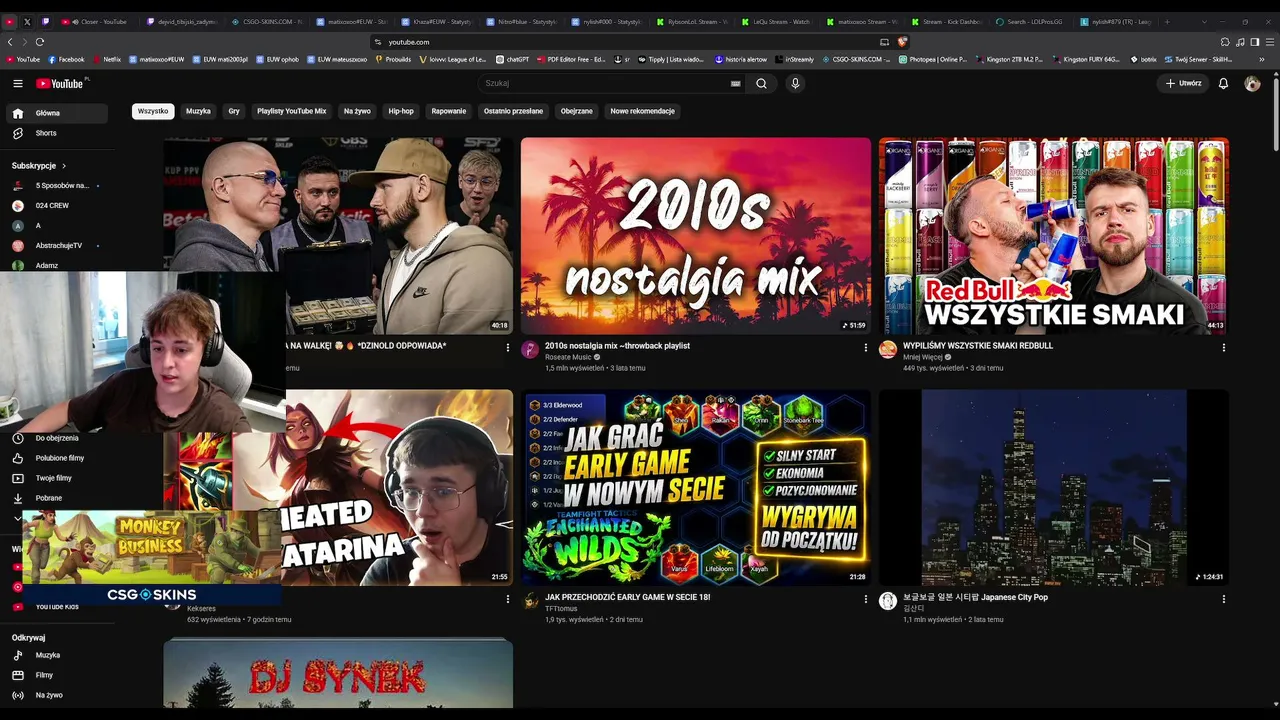Click the Utwórz create button
Screen dimensions: 1280x720
click(1183, 83)
